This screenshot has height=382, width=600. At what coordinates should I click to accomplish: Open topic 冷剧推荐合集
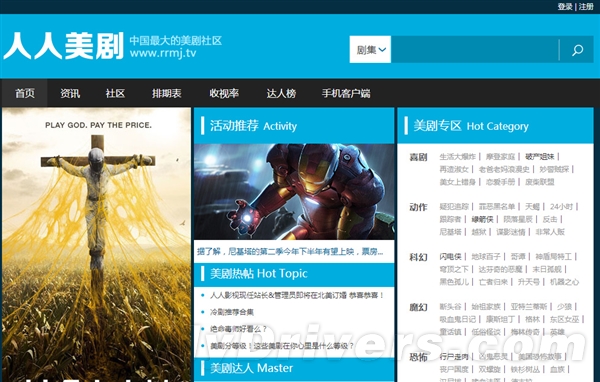[232, 312]
